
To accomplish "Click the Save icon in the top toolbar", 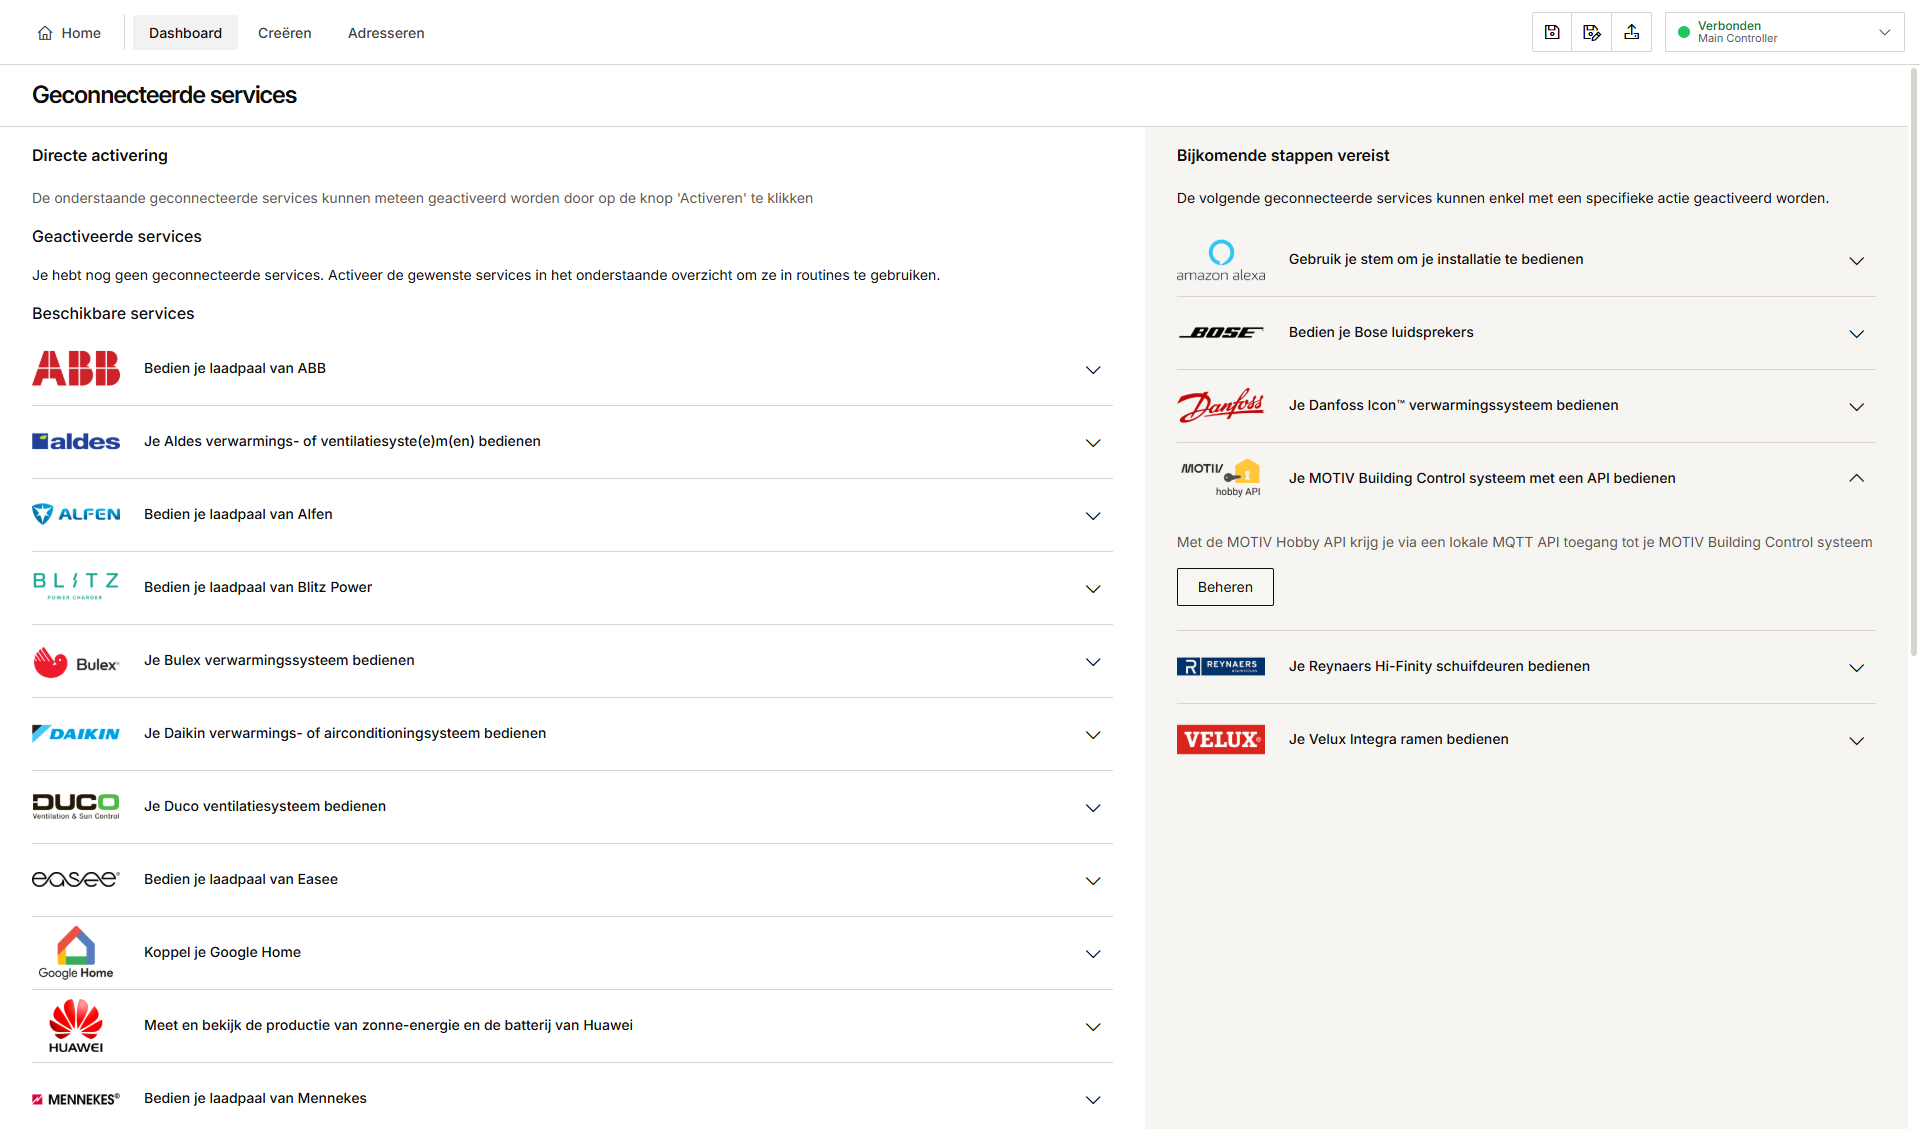I will tap(1552, 32).
